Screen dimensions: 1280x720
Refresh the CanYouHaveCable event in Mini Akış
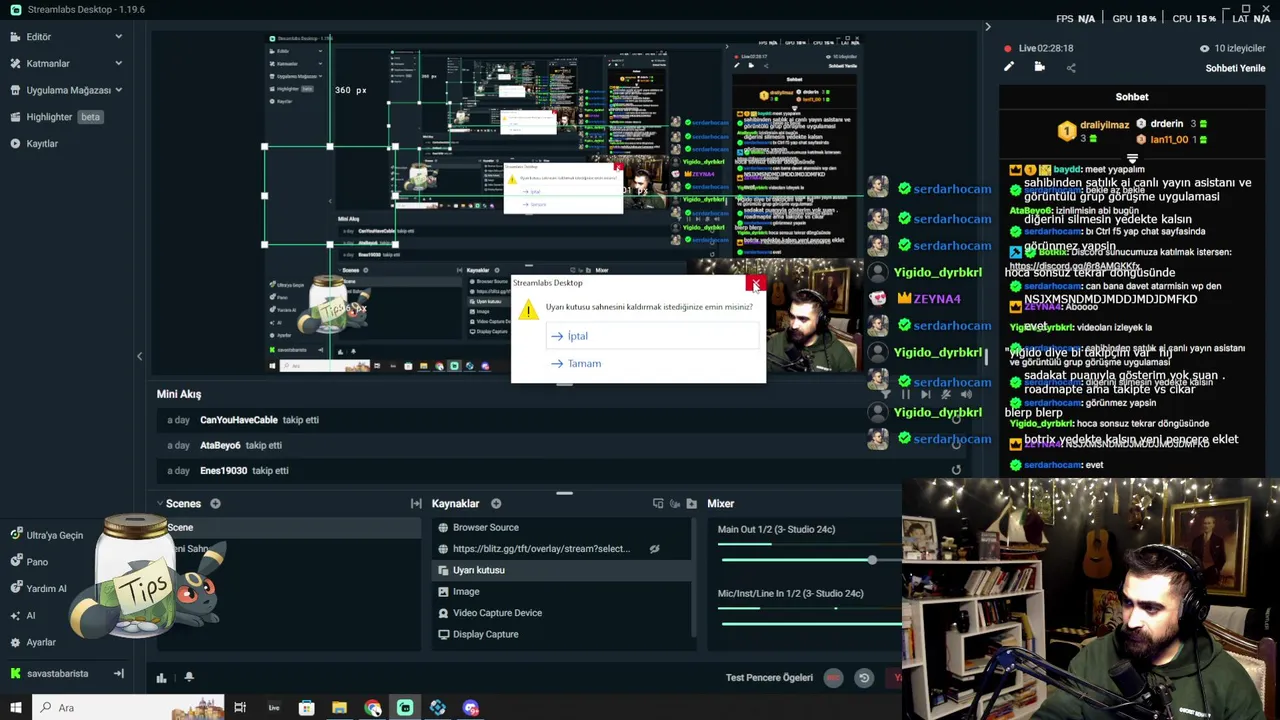pyautogui.click(x=956, y=420)
